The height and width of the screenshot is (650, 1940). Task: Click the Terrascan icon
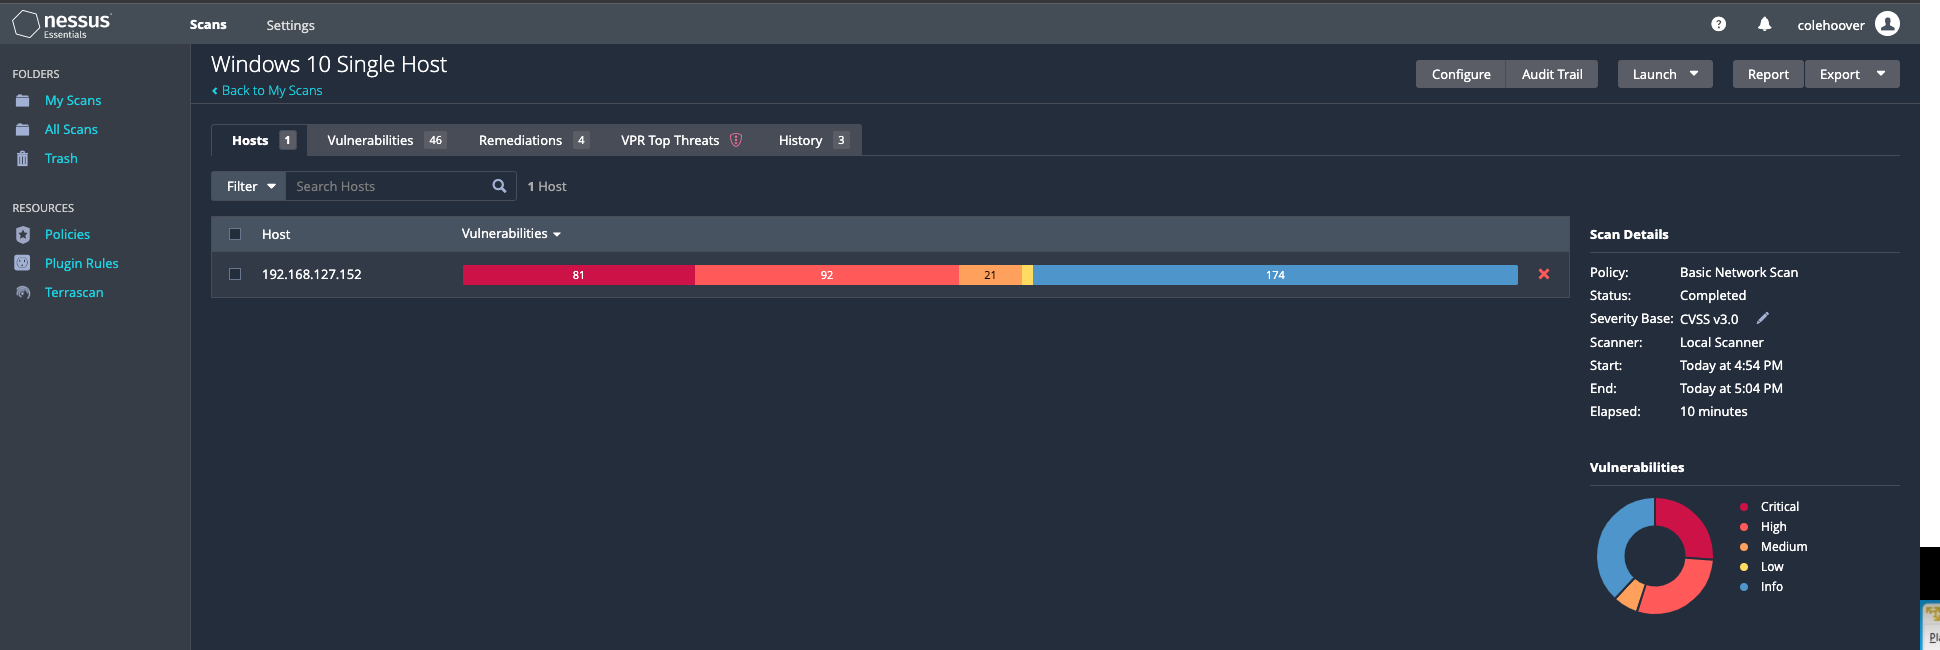(23, 293)
